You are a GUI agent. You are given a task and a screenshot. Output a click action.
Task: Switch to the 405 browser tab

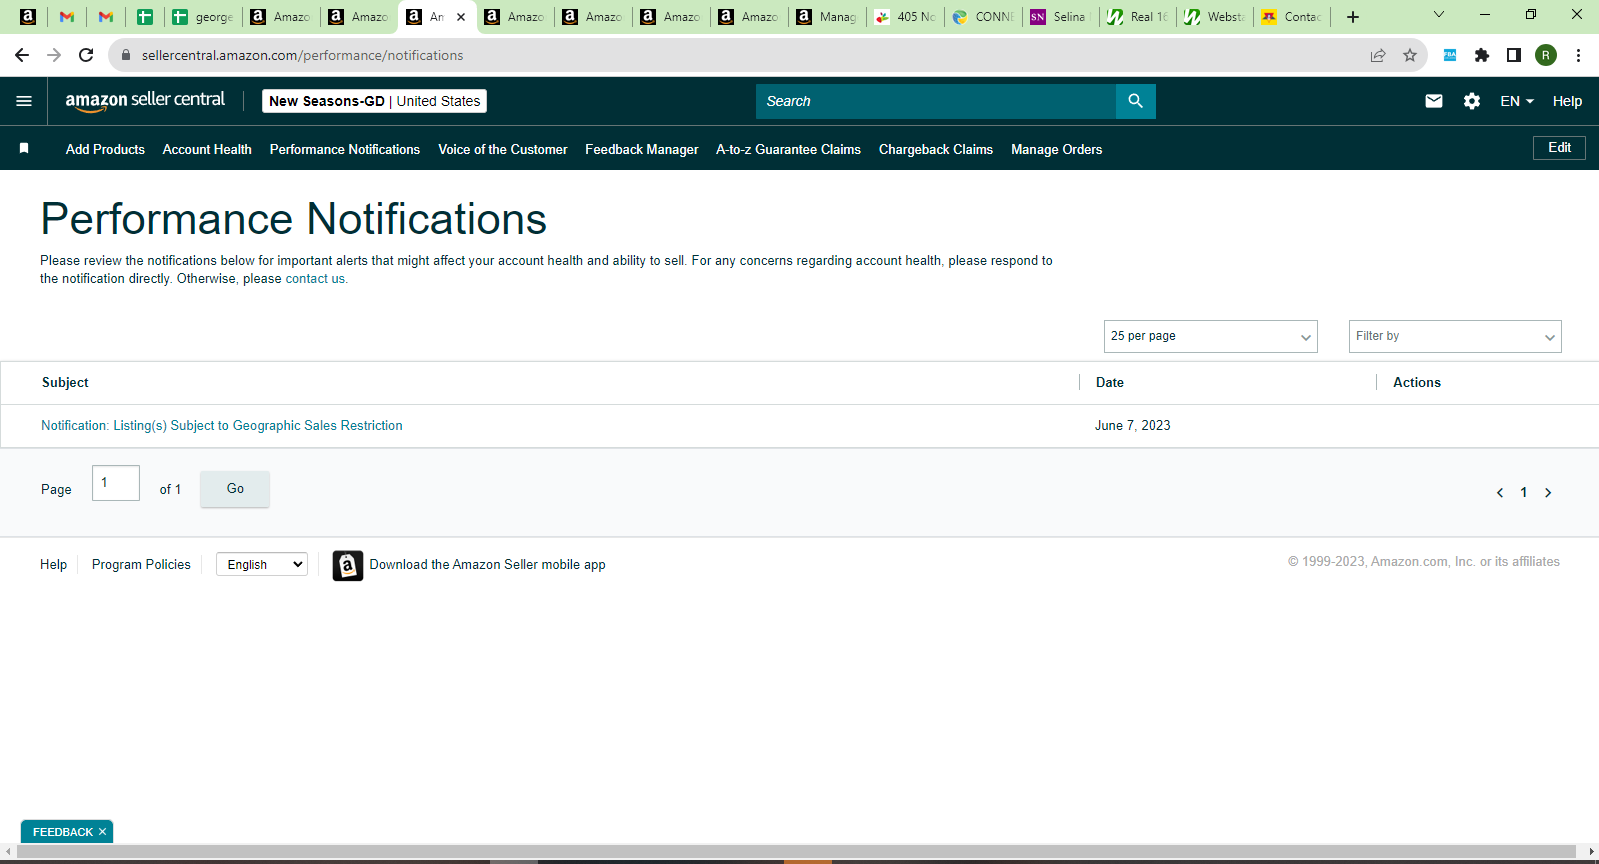pyautogui.click(x=905, y=17)
